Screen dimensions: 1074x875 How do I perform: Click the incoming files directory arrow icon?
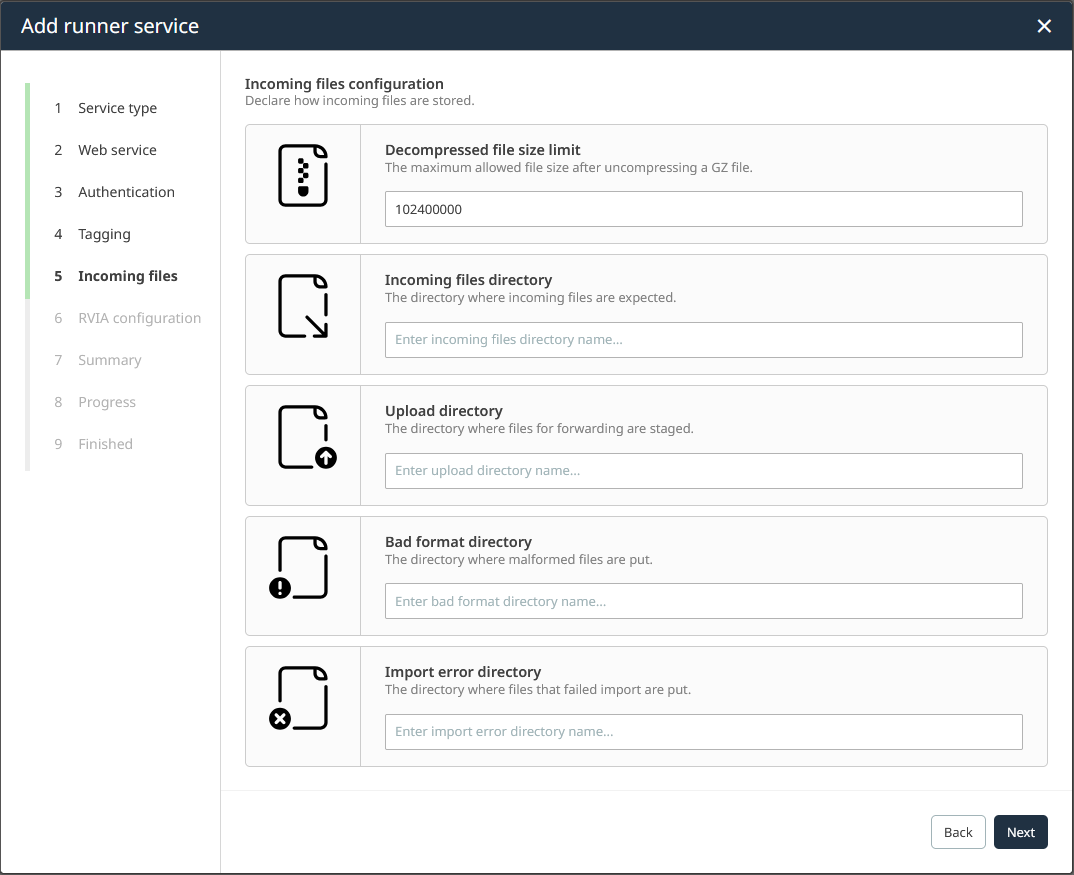tap(303, 306)
